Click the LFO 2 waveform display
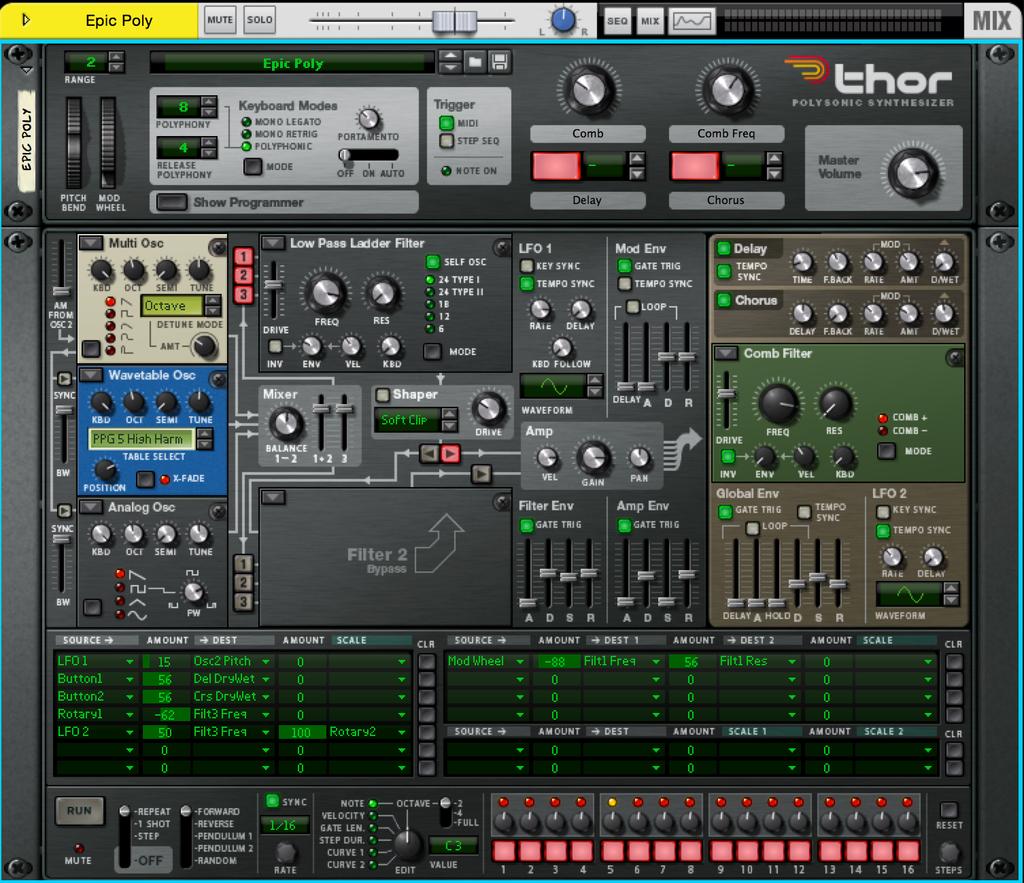This screenshot has height=883, width=1024. coord(910,594)
